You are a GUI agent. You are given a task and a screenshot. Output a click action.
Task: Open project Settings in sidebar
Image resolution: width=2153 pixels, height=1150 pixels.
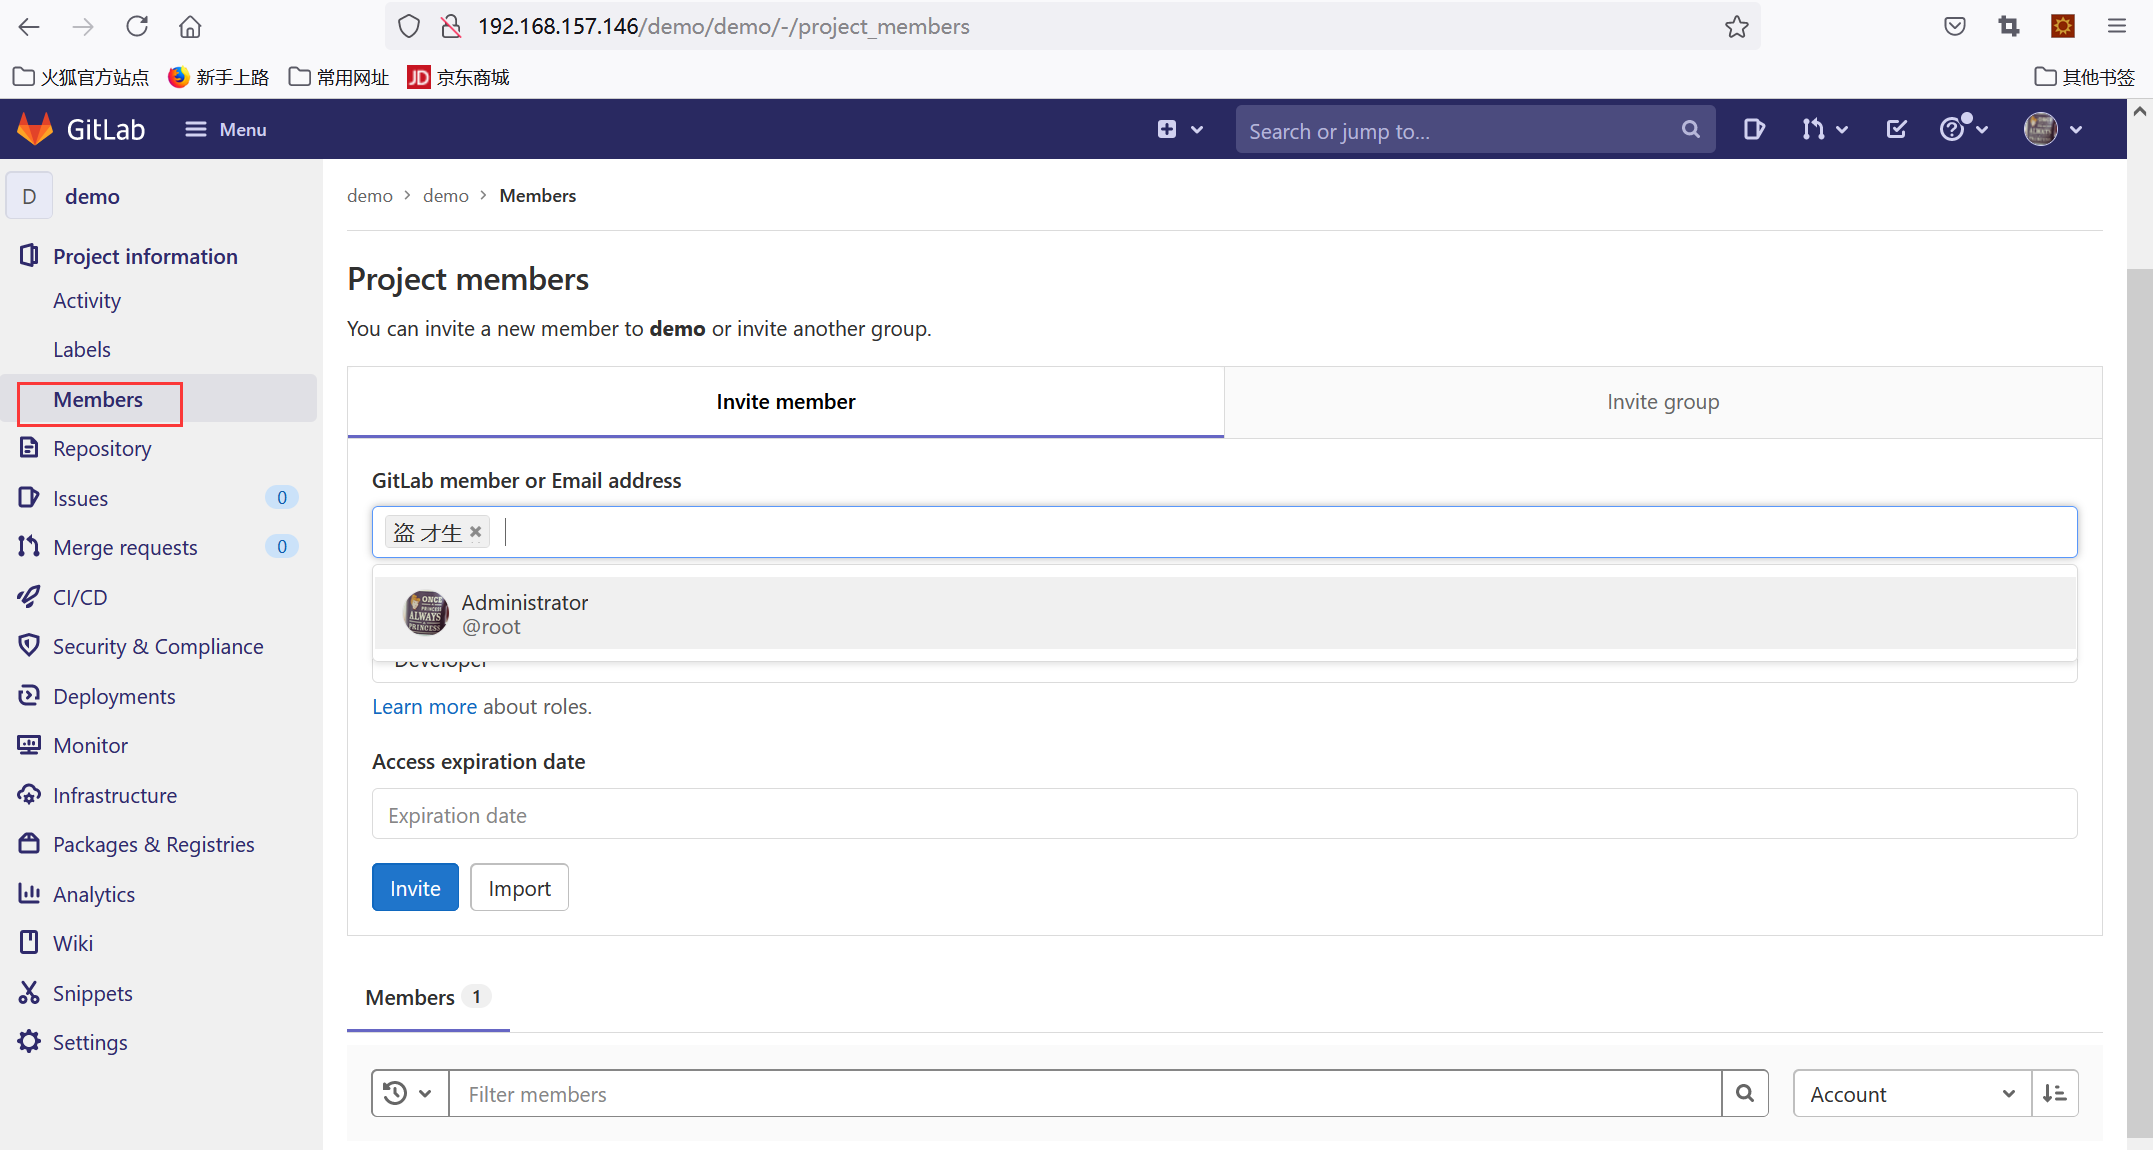pos(89,1041)
